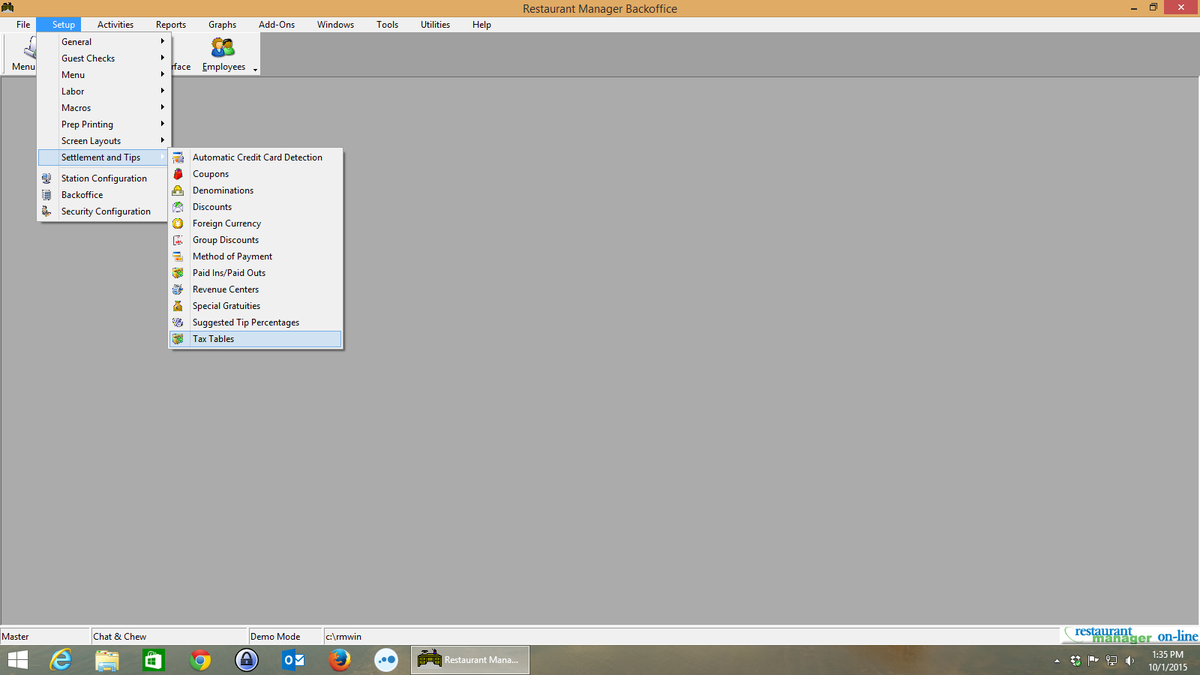Click the toolbar overflow arrow after Employees
Viewport: 1200px width, 675px height.
coord(256,70)
